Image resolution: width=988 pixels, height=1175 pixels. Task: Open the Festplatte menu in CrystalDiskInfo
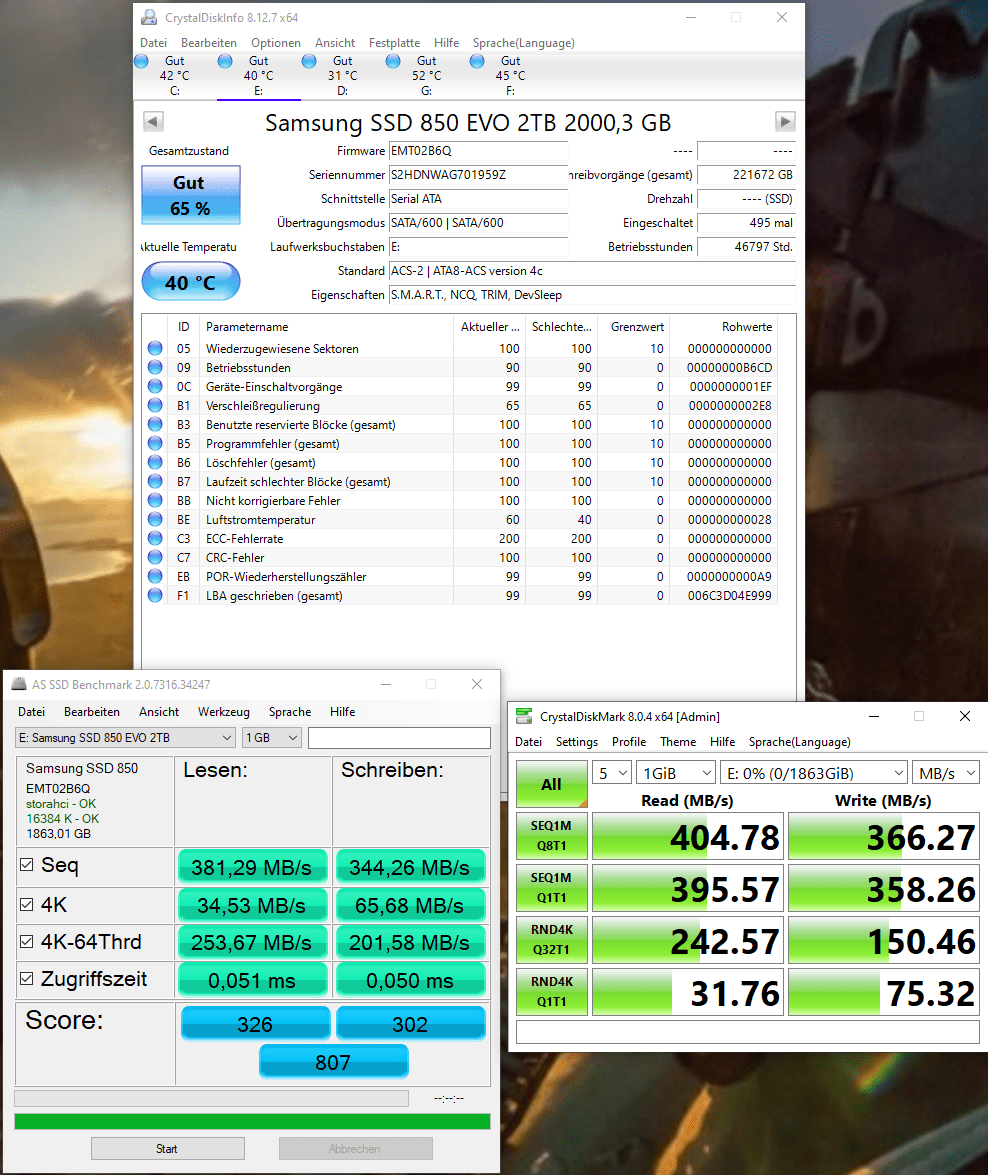coord(394,43)
